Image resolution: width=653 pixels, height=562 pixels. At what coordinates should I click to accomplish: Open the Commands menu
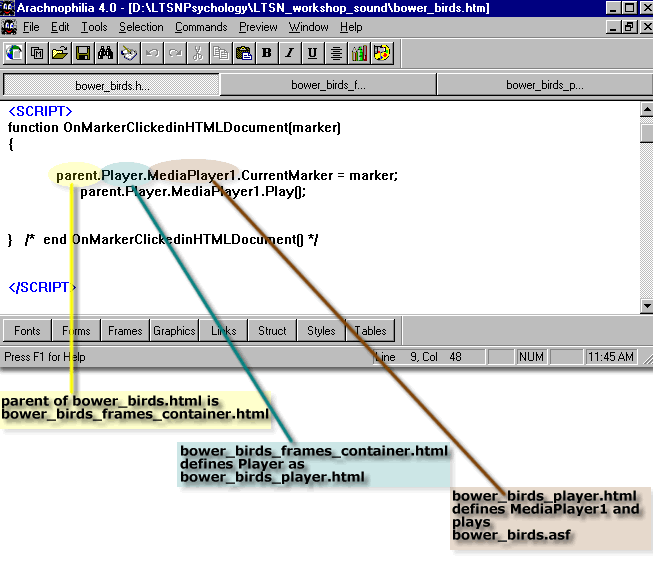201,27
